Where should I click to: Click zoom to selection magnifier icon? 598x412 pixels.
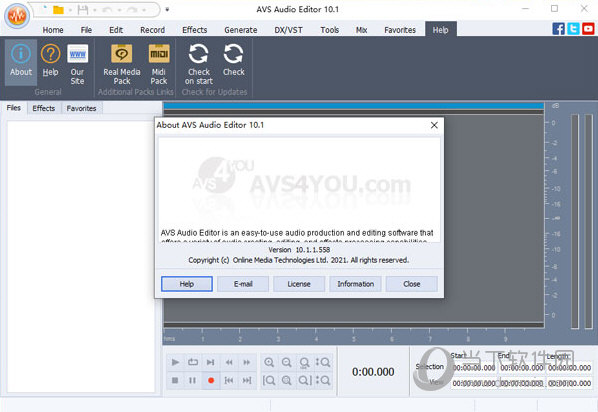(304, 362)
